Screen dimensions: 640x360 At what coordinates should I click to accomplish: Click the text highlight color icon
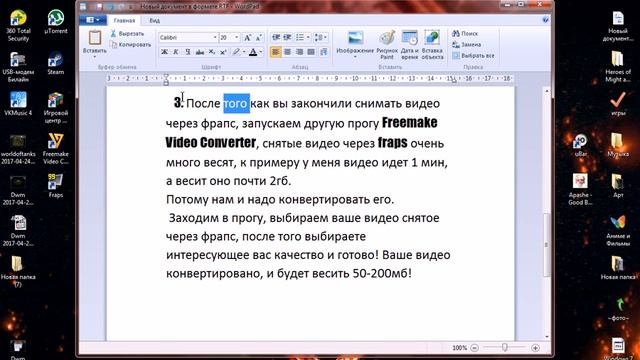(236, 52)
